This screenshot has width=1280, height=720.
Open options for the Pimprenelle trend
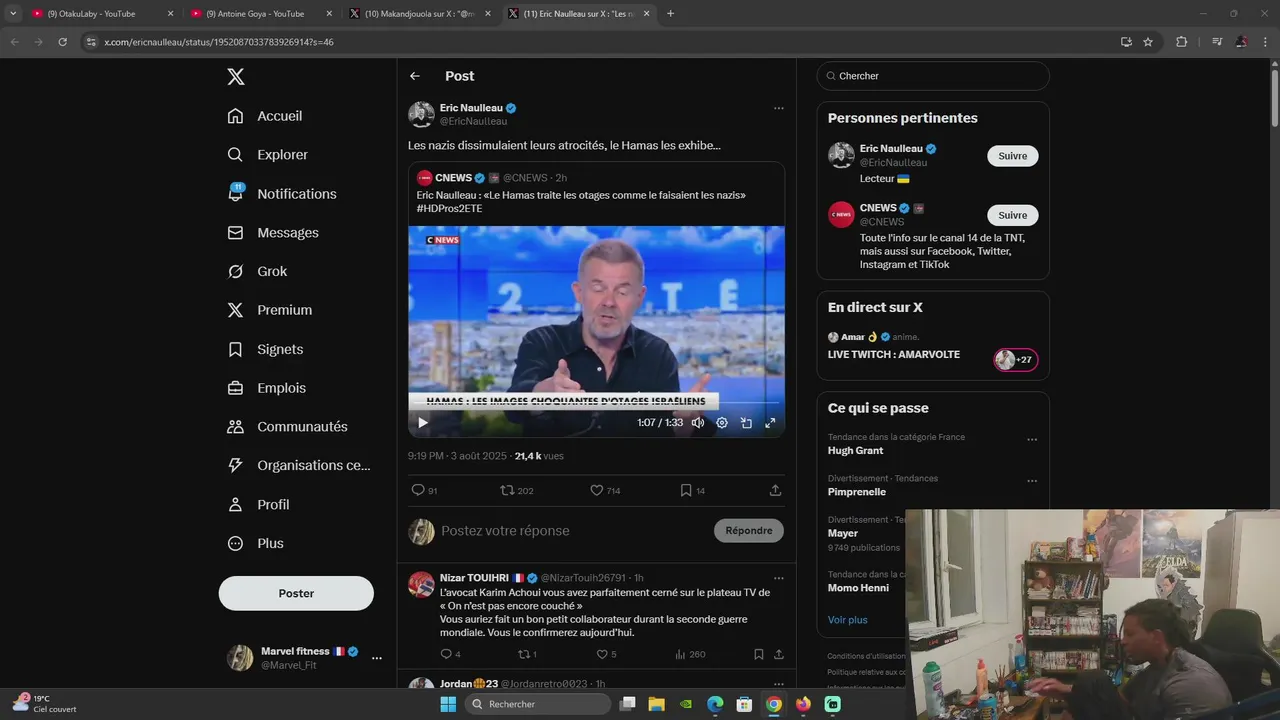(x=1032, y=480)
